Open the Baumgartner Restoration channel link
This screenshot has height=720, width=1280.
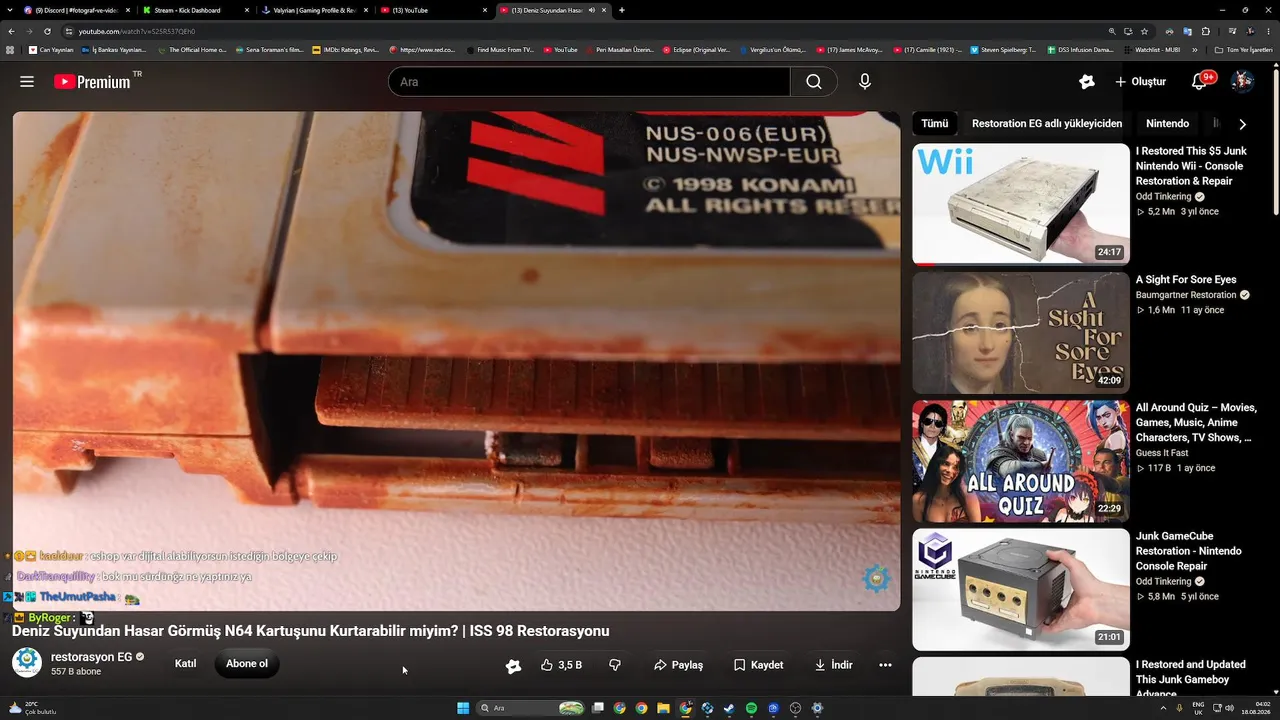[x=1186, y=295]
